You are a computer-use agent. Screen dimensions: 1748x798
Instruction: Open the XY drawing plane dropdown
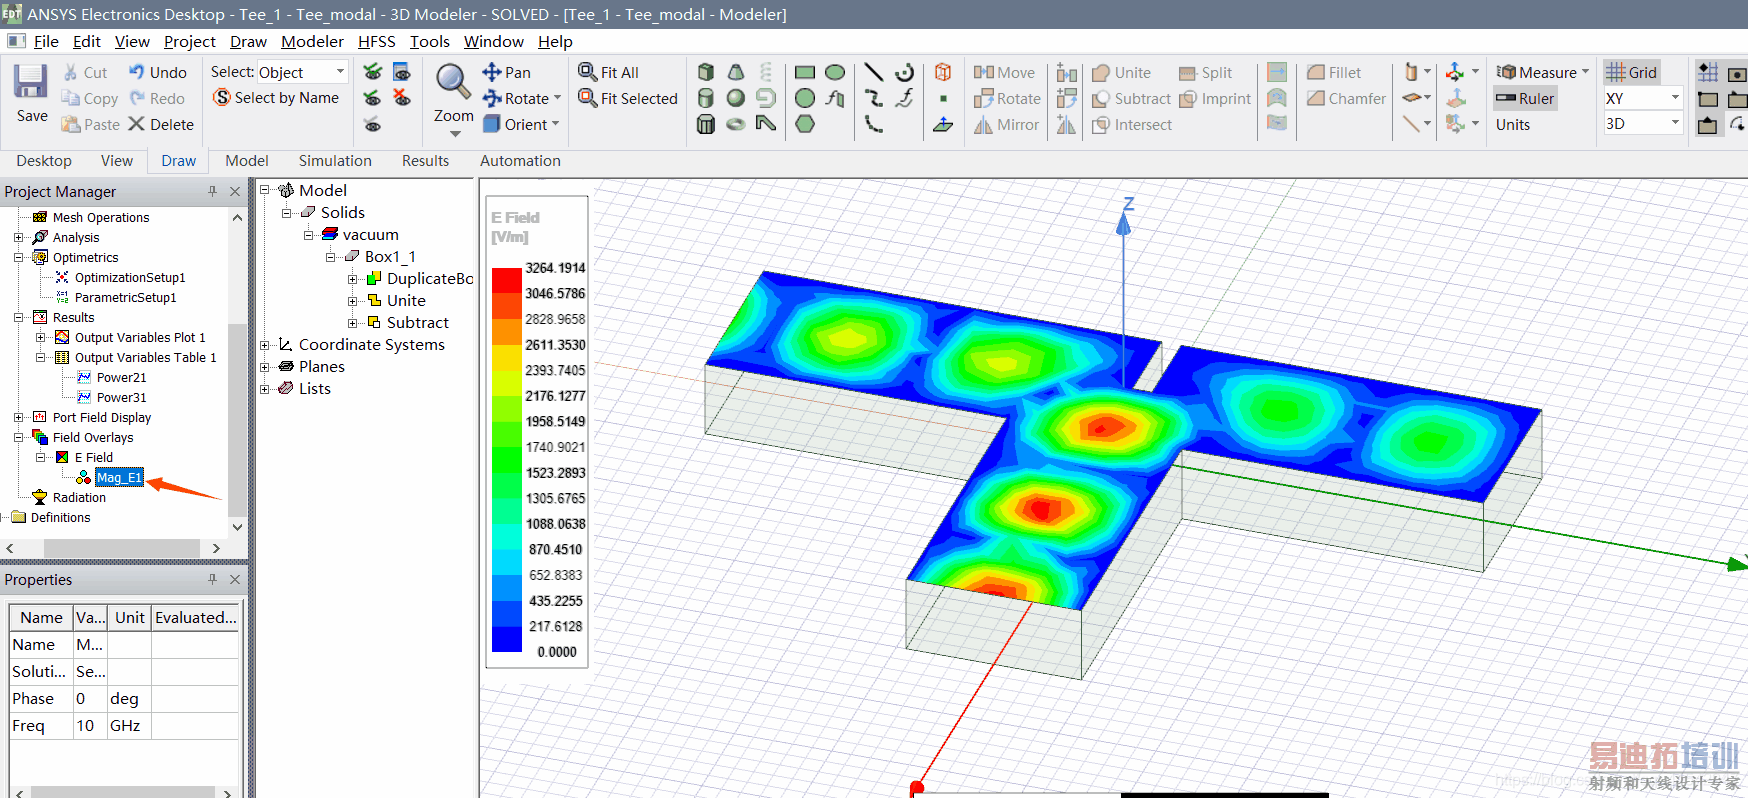click(1675, 98)
